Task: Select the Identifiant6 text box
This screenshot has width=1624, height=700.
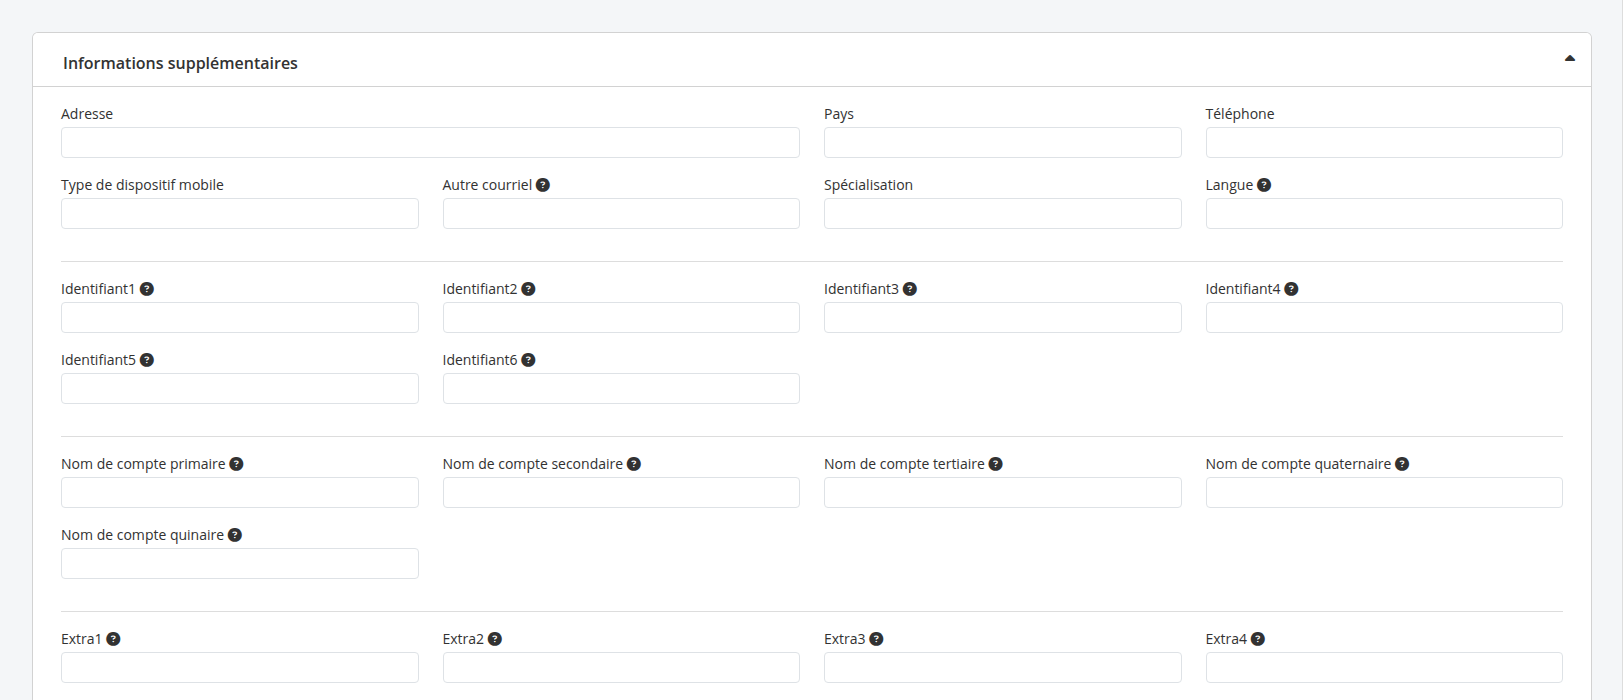Action: (621, 389)
